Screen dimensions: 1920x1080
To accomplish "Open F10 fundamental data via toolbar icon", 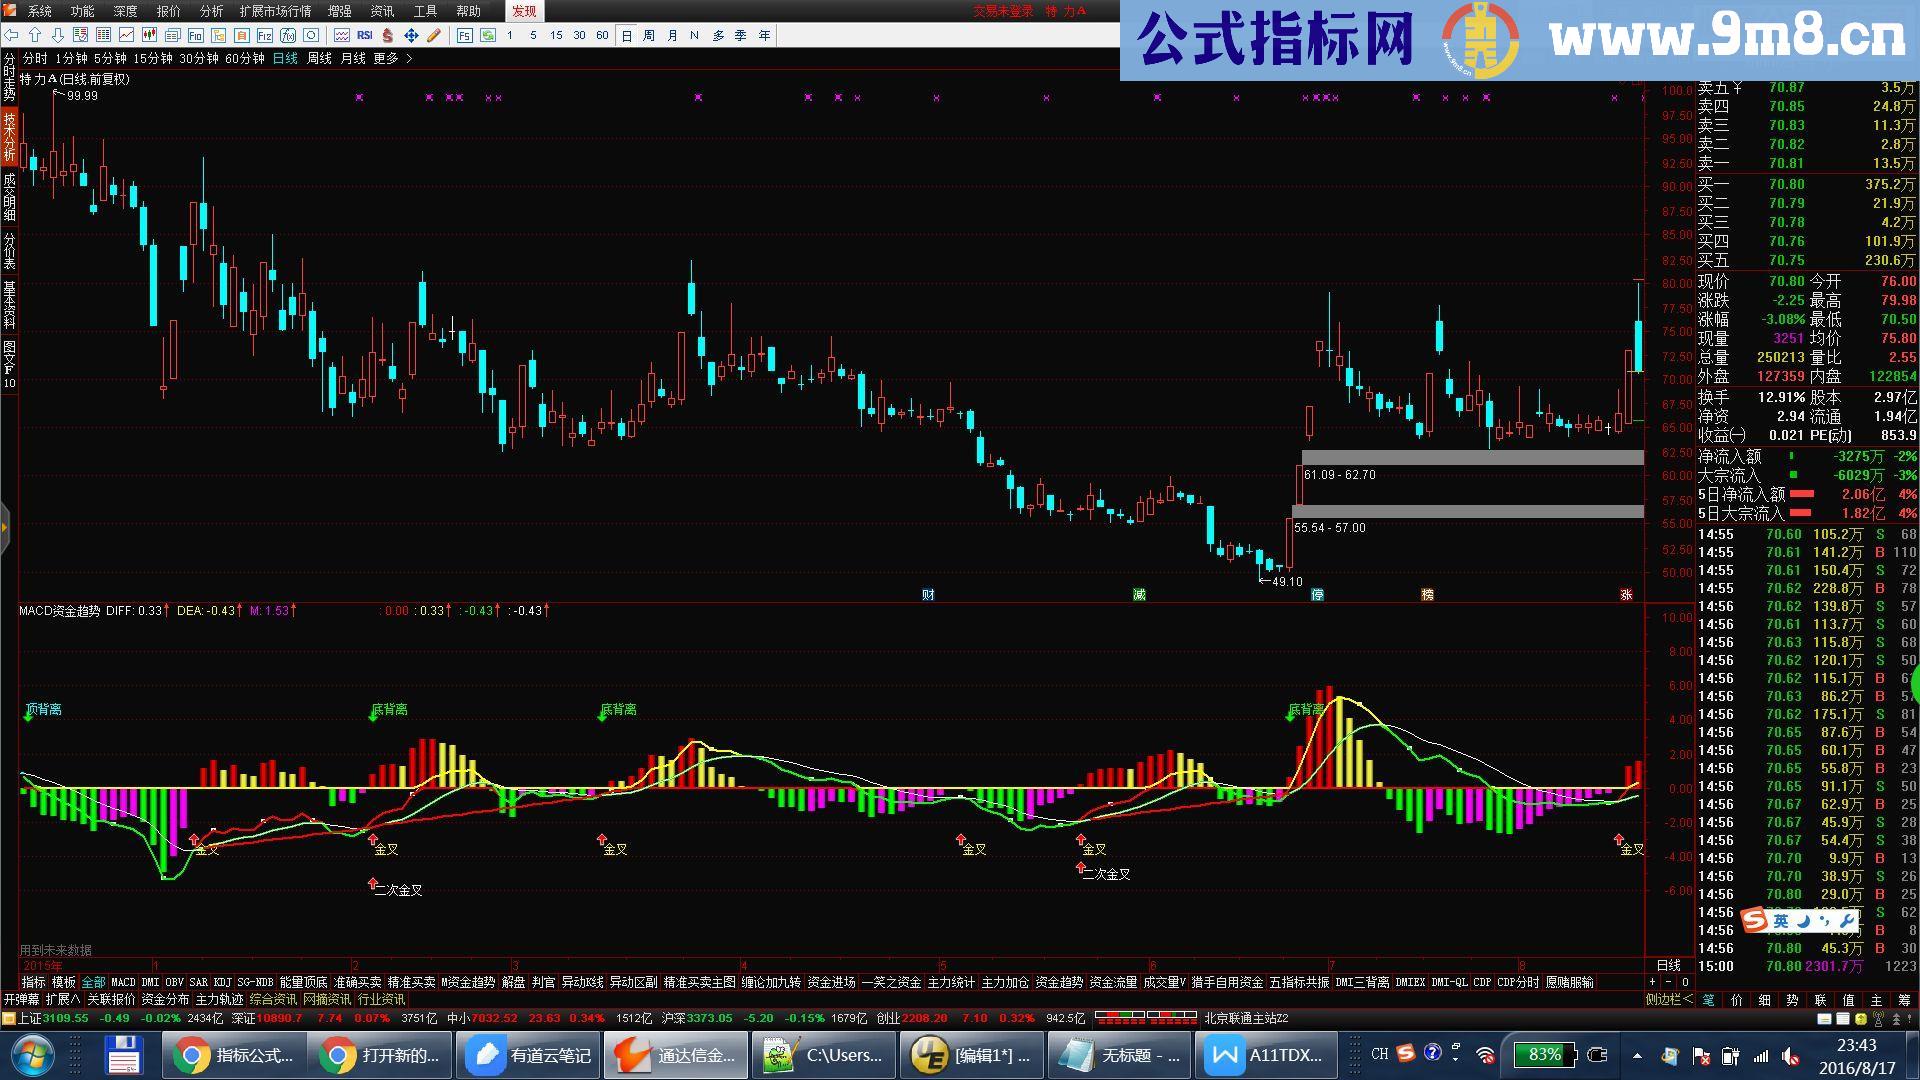I will 195,35.
